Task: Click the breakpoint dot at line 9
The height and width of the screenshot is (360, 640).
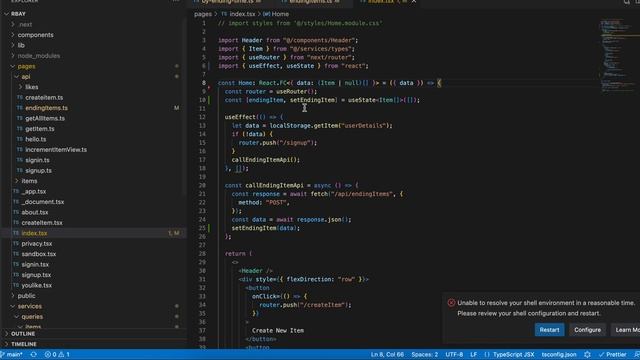Action: coord(209,88)
